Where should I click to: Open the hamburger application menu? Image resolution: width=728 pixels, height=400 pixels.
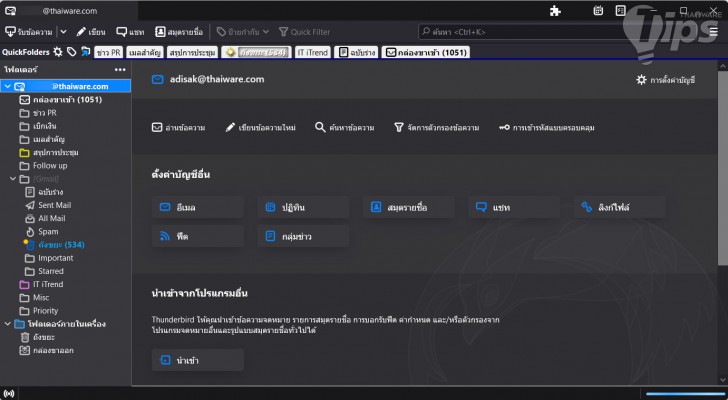pos(714,32)
